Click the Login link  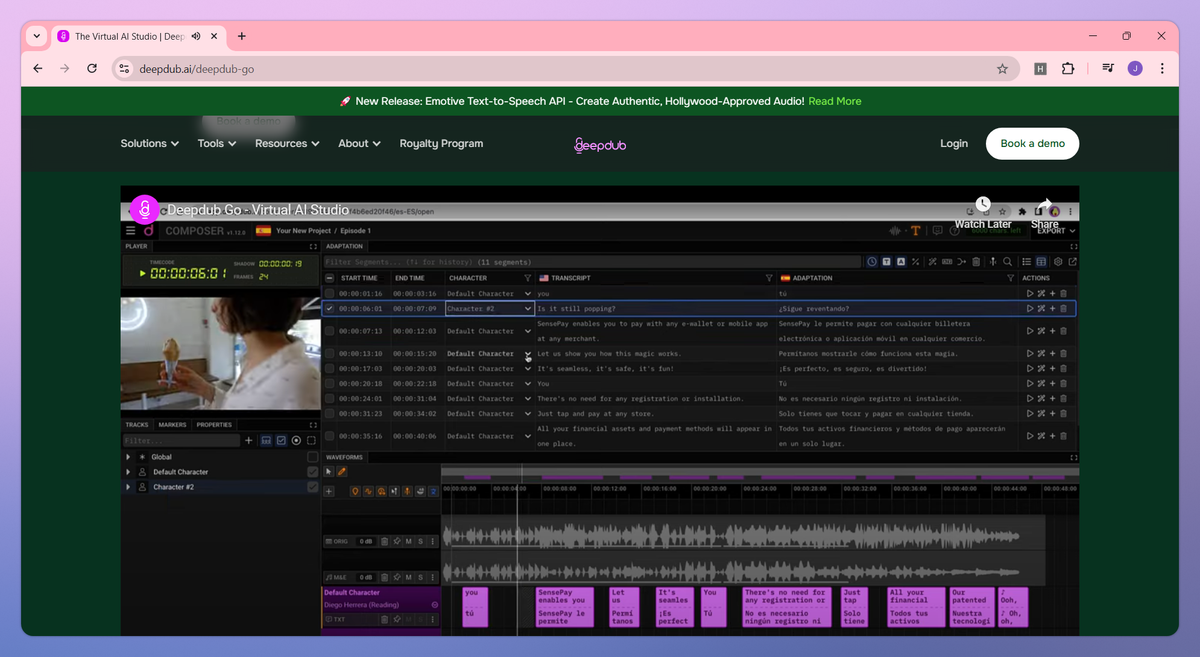coord(954,144)
